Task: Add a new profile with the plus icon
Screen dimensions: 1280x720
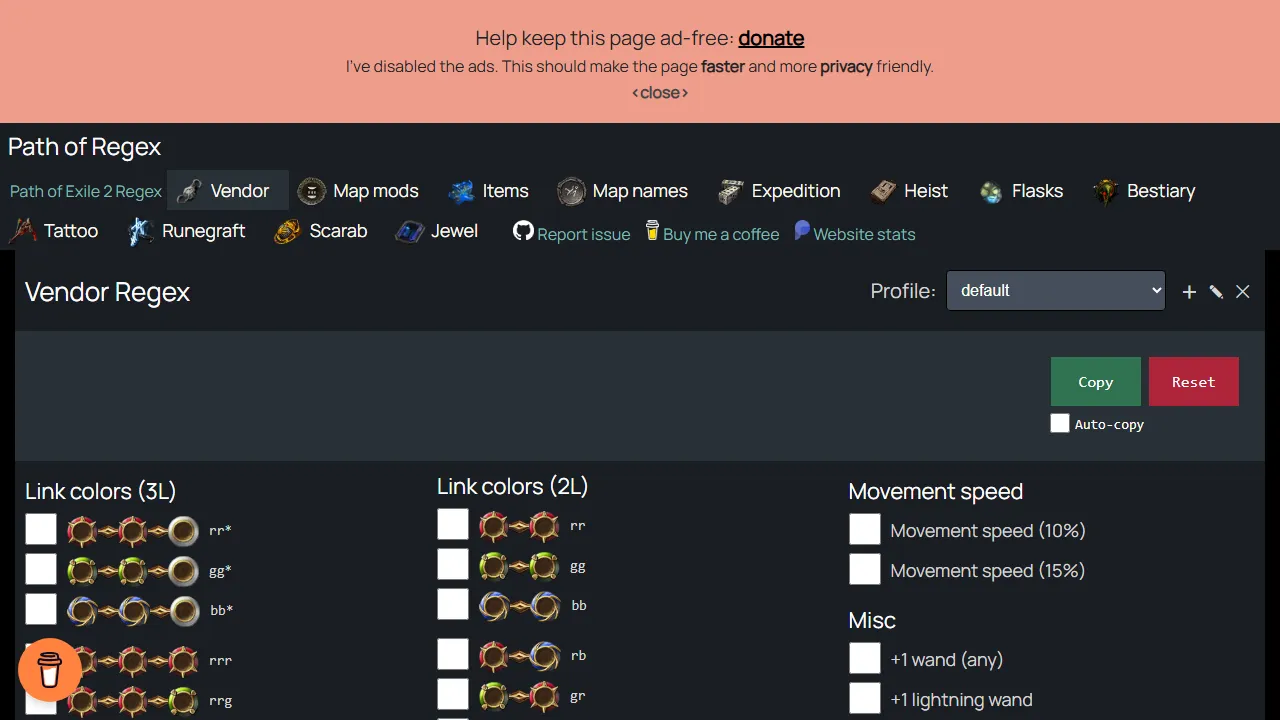Action: pyautogui.click(x=1189, y=292)
